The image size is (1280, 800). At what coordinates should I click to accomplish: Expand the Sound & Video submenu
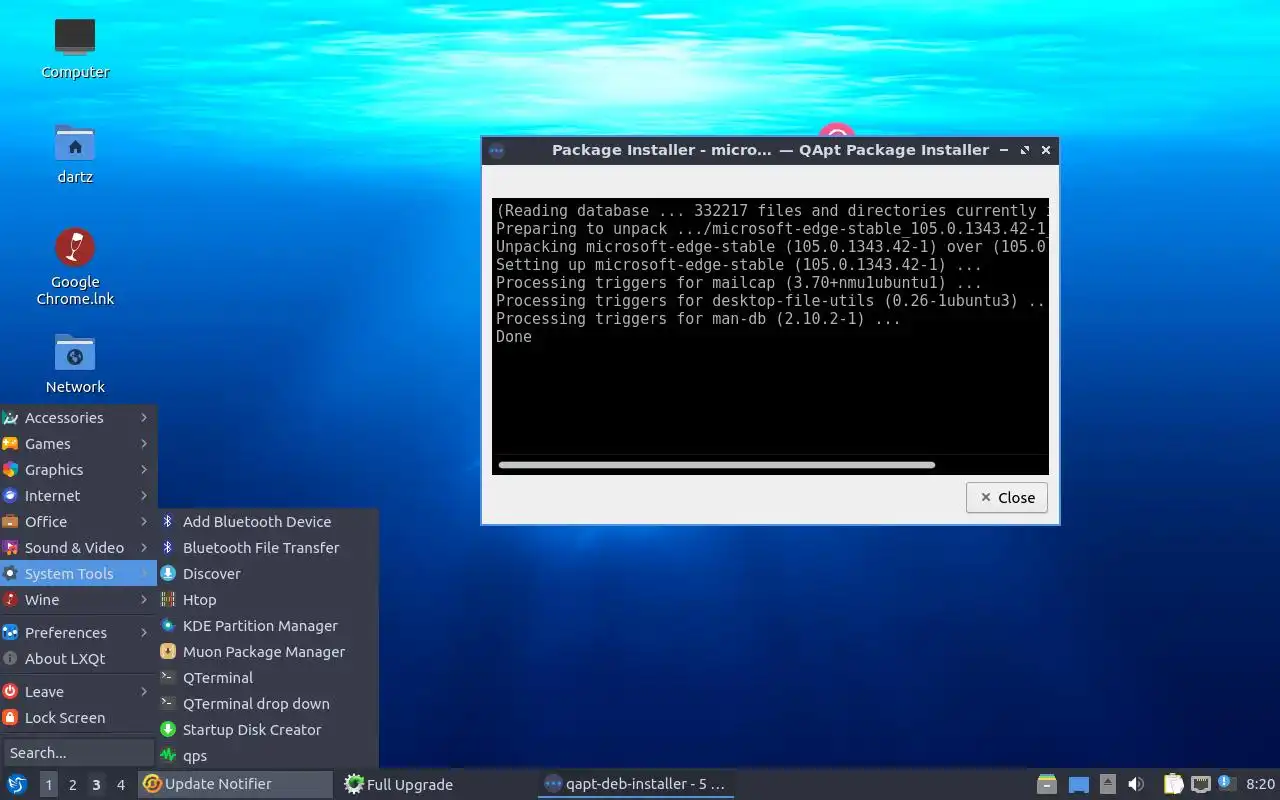tap(78, 547)
